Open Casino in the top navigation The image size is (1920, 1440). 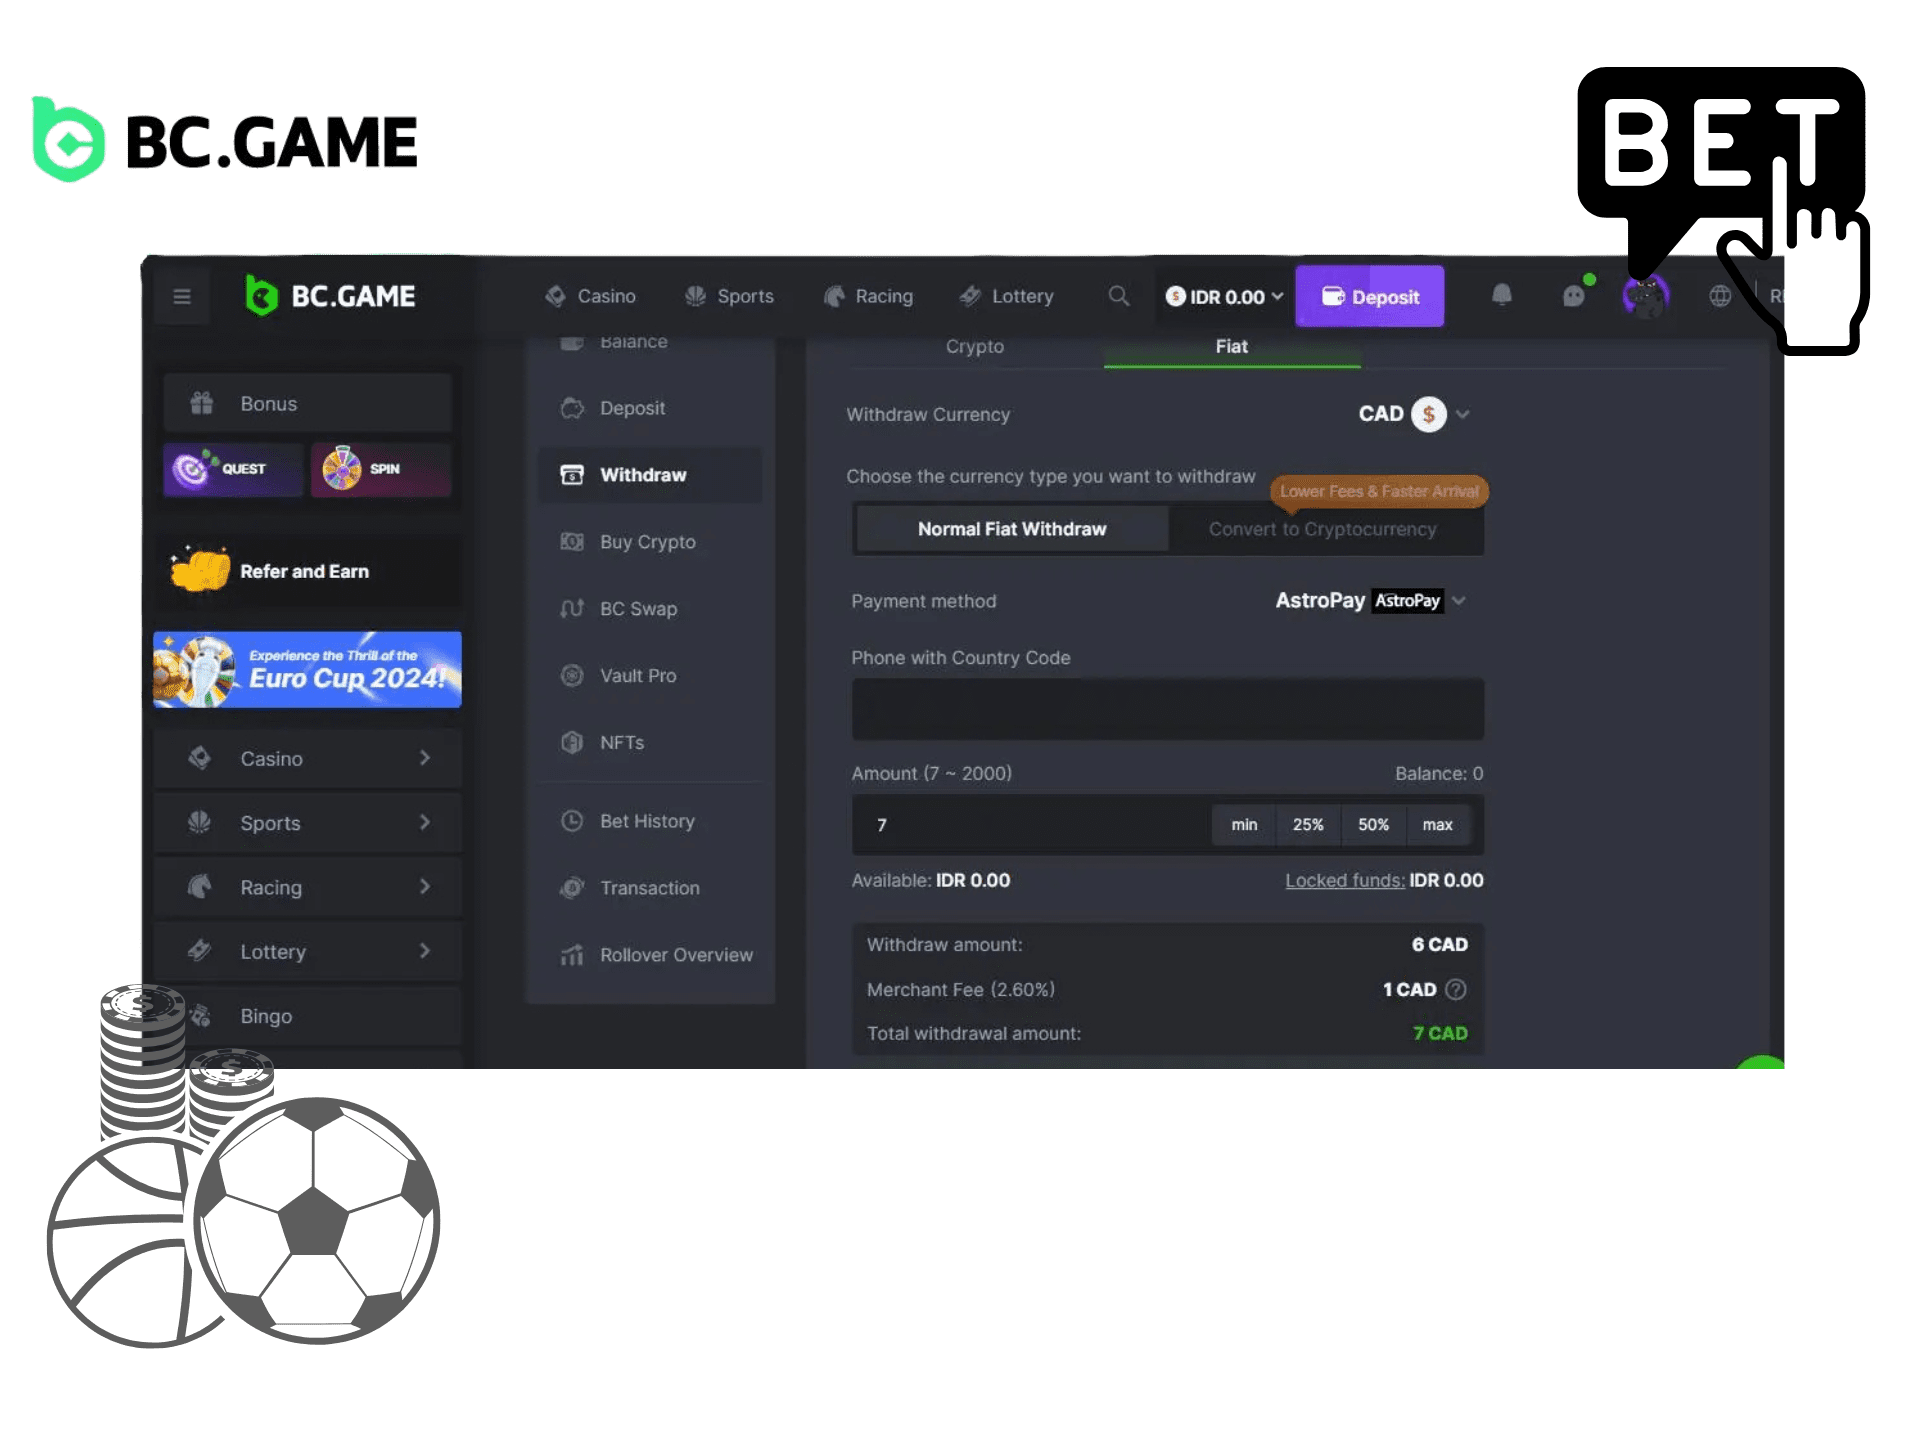(591, 296)
